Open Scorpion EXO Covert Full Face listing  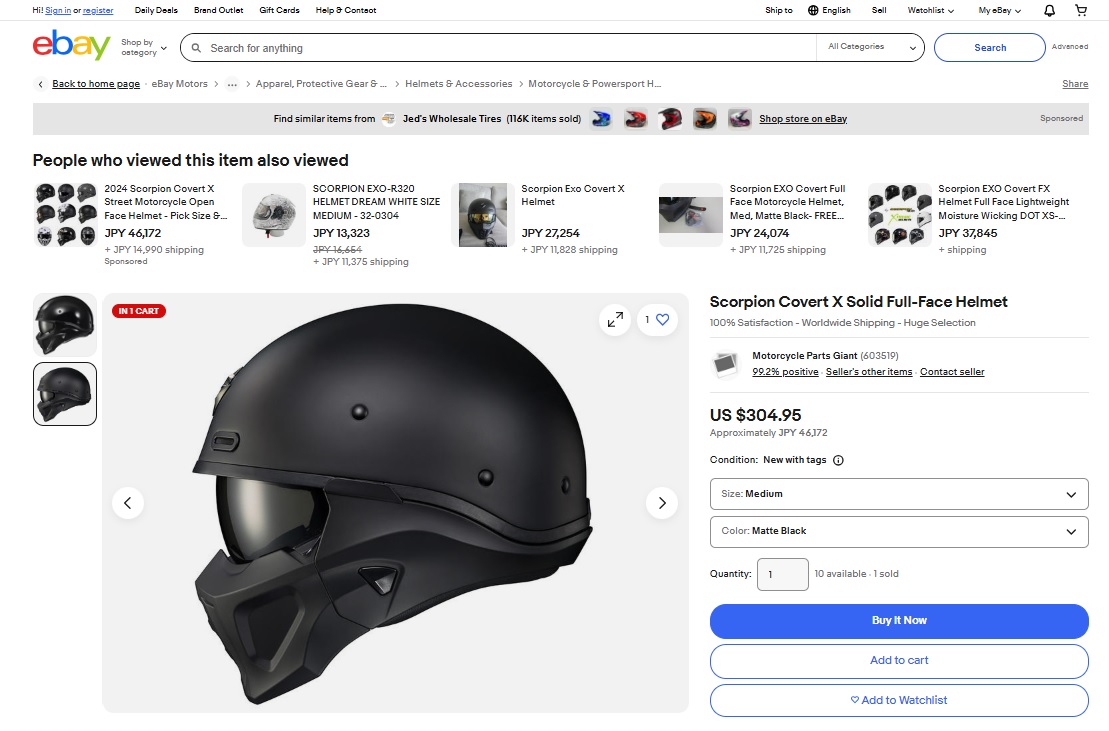(787, 202)
